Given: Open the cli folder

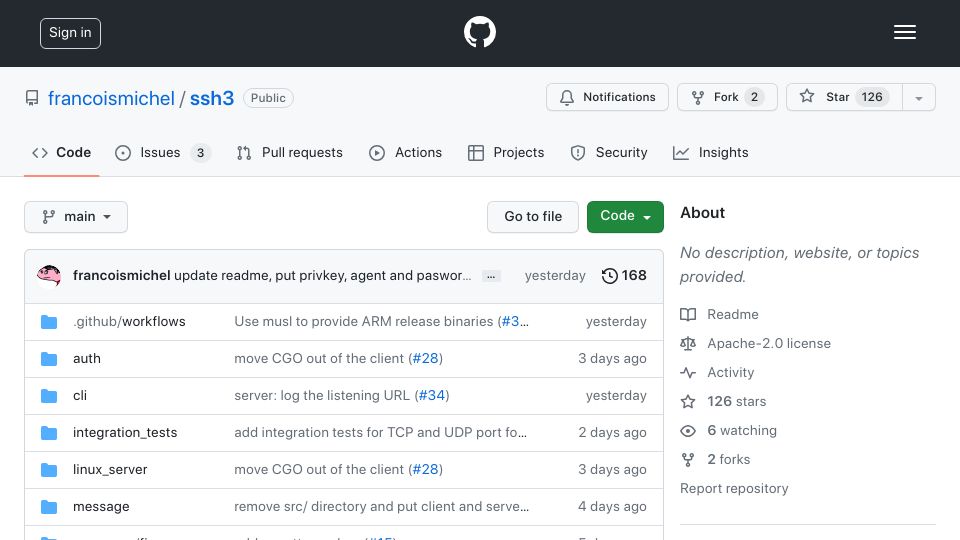Looking at the screenshot, I should [x=80, y=396].
